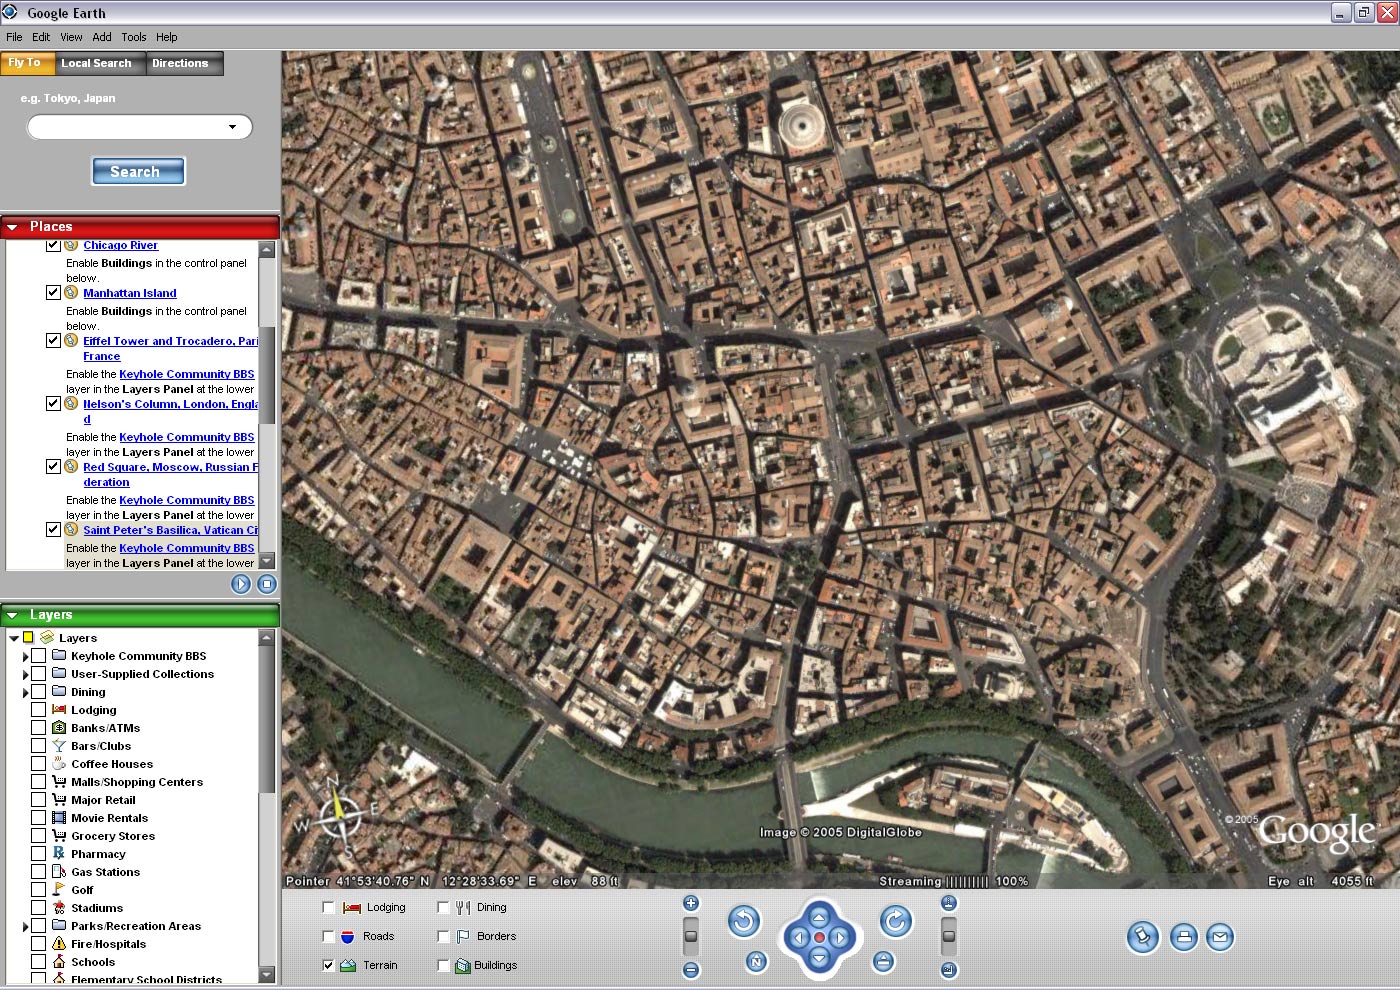Reset tilt with the button below rotate clockwise
This screenshot has width=1400, height=990.
click(882, 961)
